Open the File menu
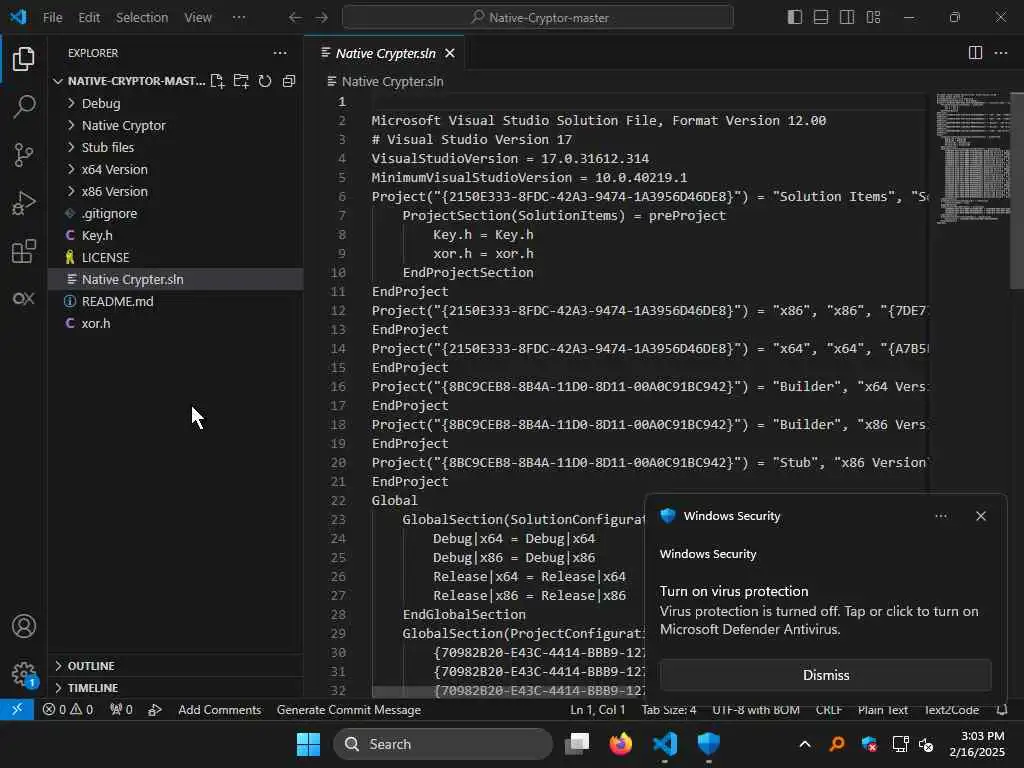 pos(52,18)
